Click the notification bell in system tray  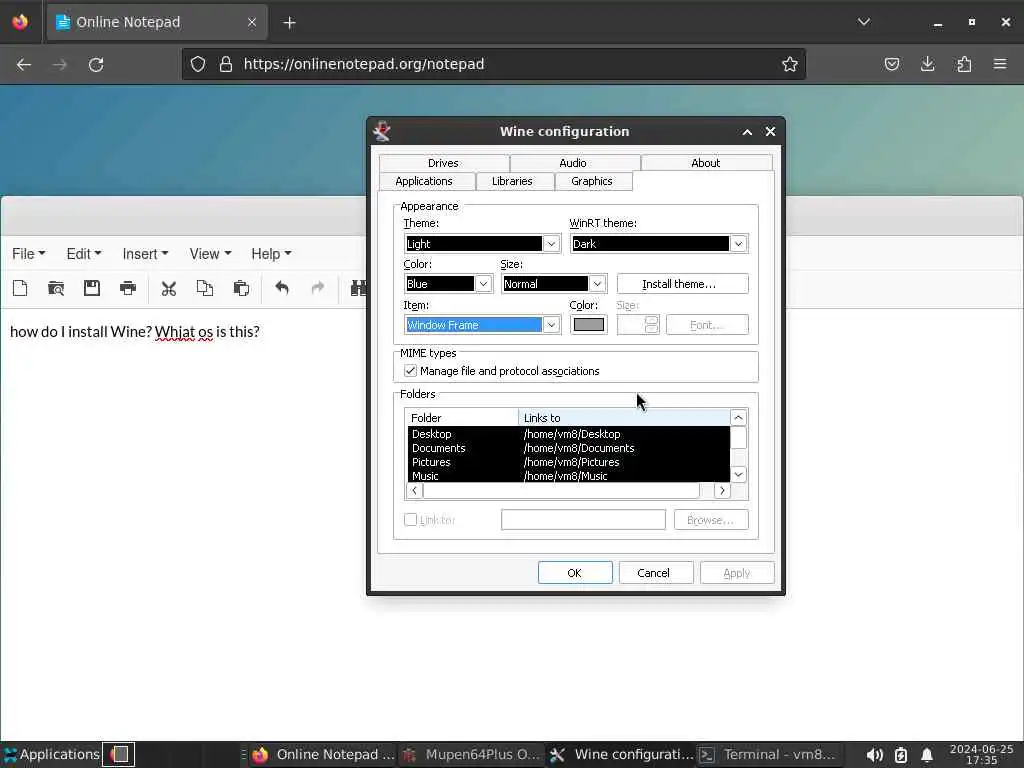click(927, 755)
